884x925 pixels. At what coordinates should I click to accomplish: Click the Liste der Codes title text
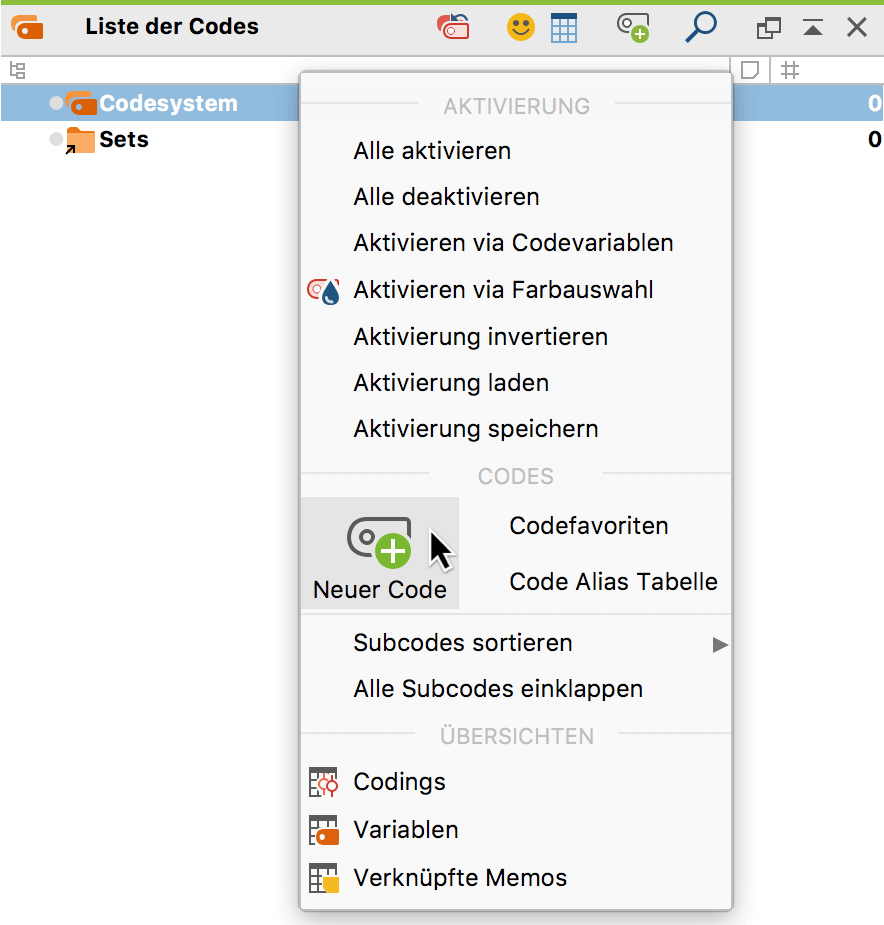tap(172, 27)
